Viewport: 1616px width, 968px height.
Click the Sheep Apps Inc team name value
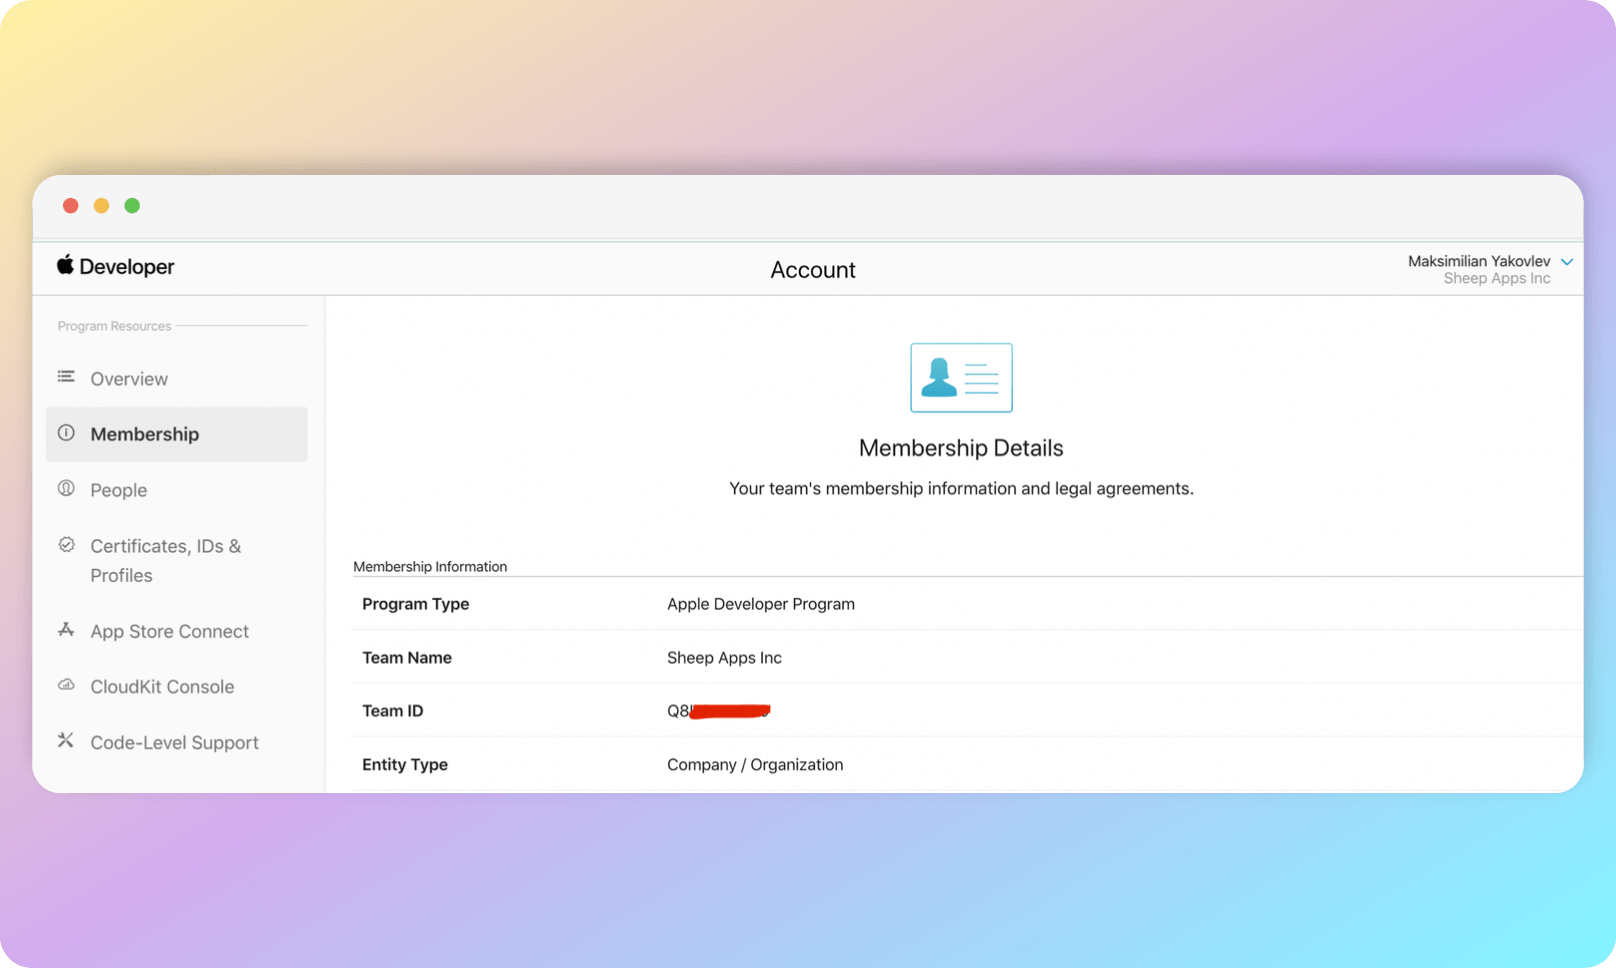click(x=724, y=658)
